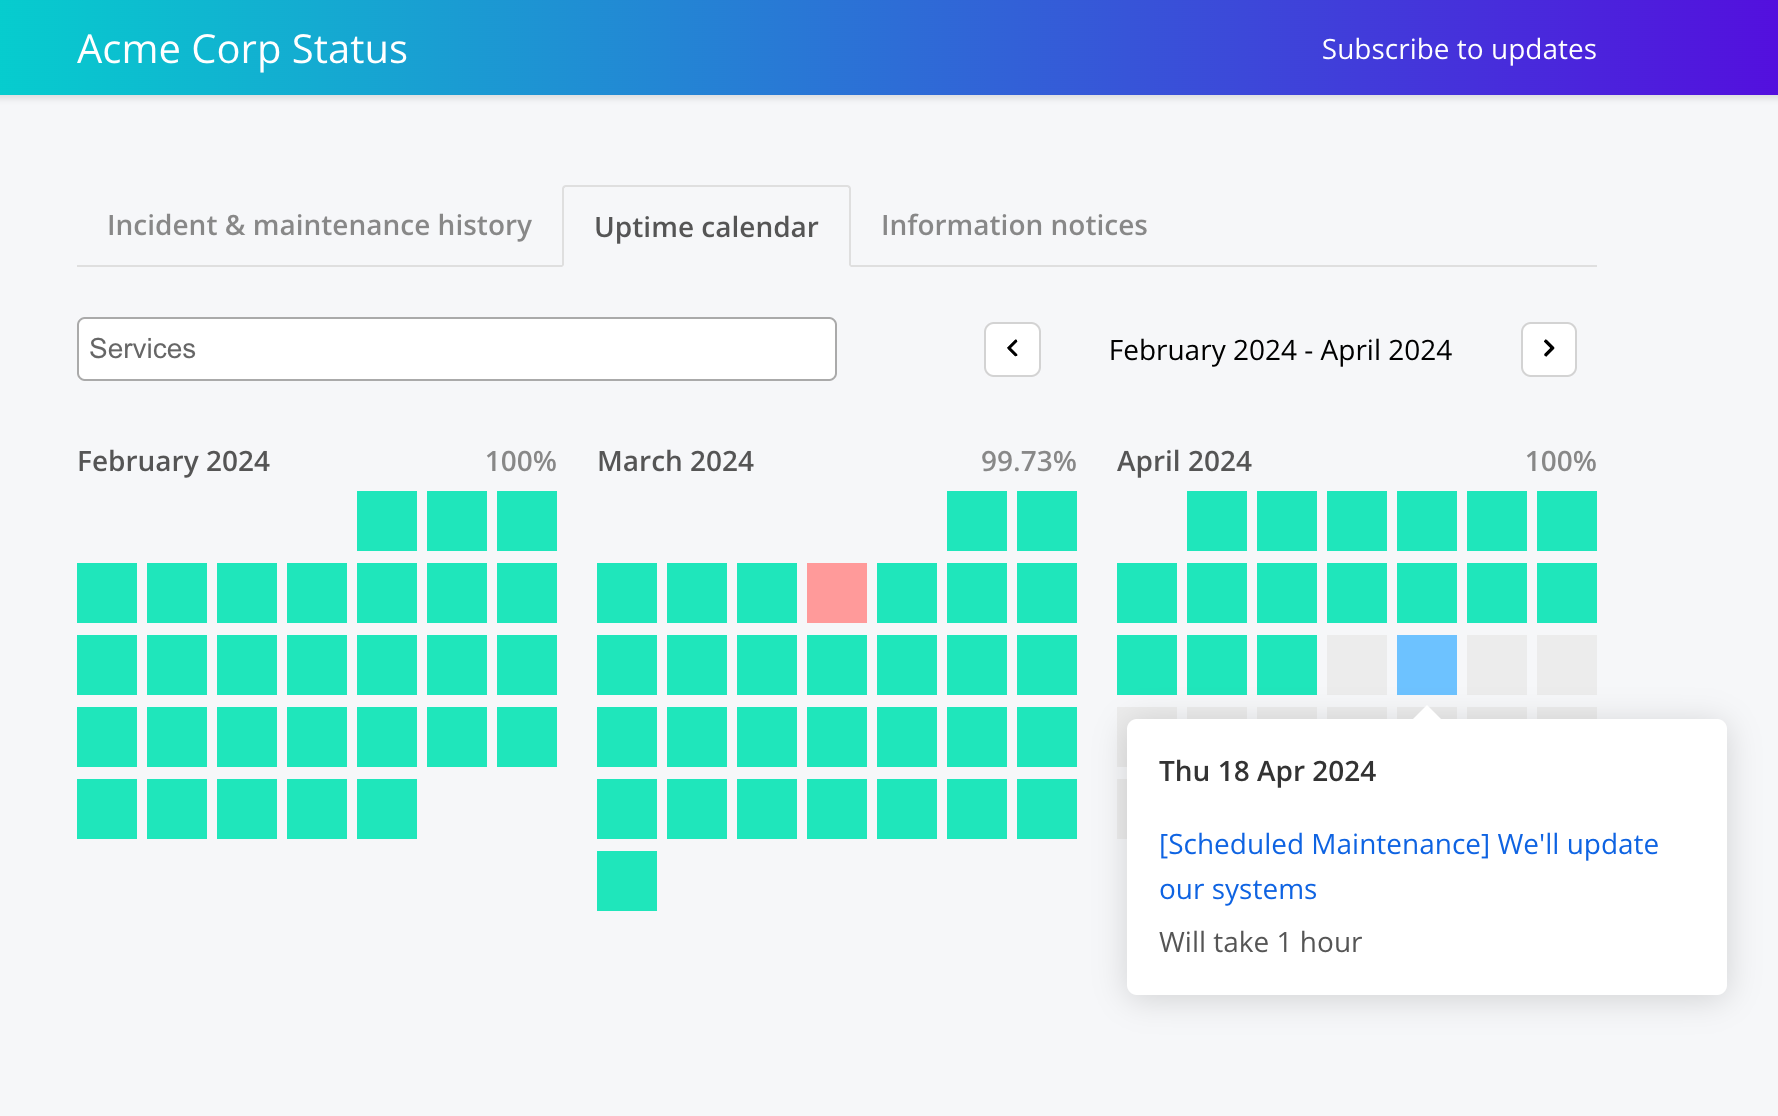Click the first green square of April 2024

(x=1217, y=521)
